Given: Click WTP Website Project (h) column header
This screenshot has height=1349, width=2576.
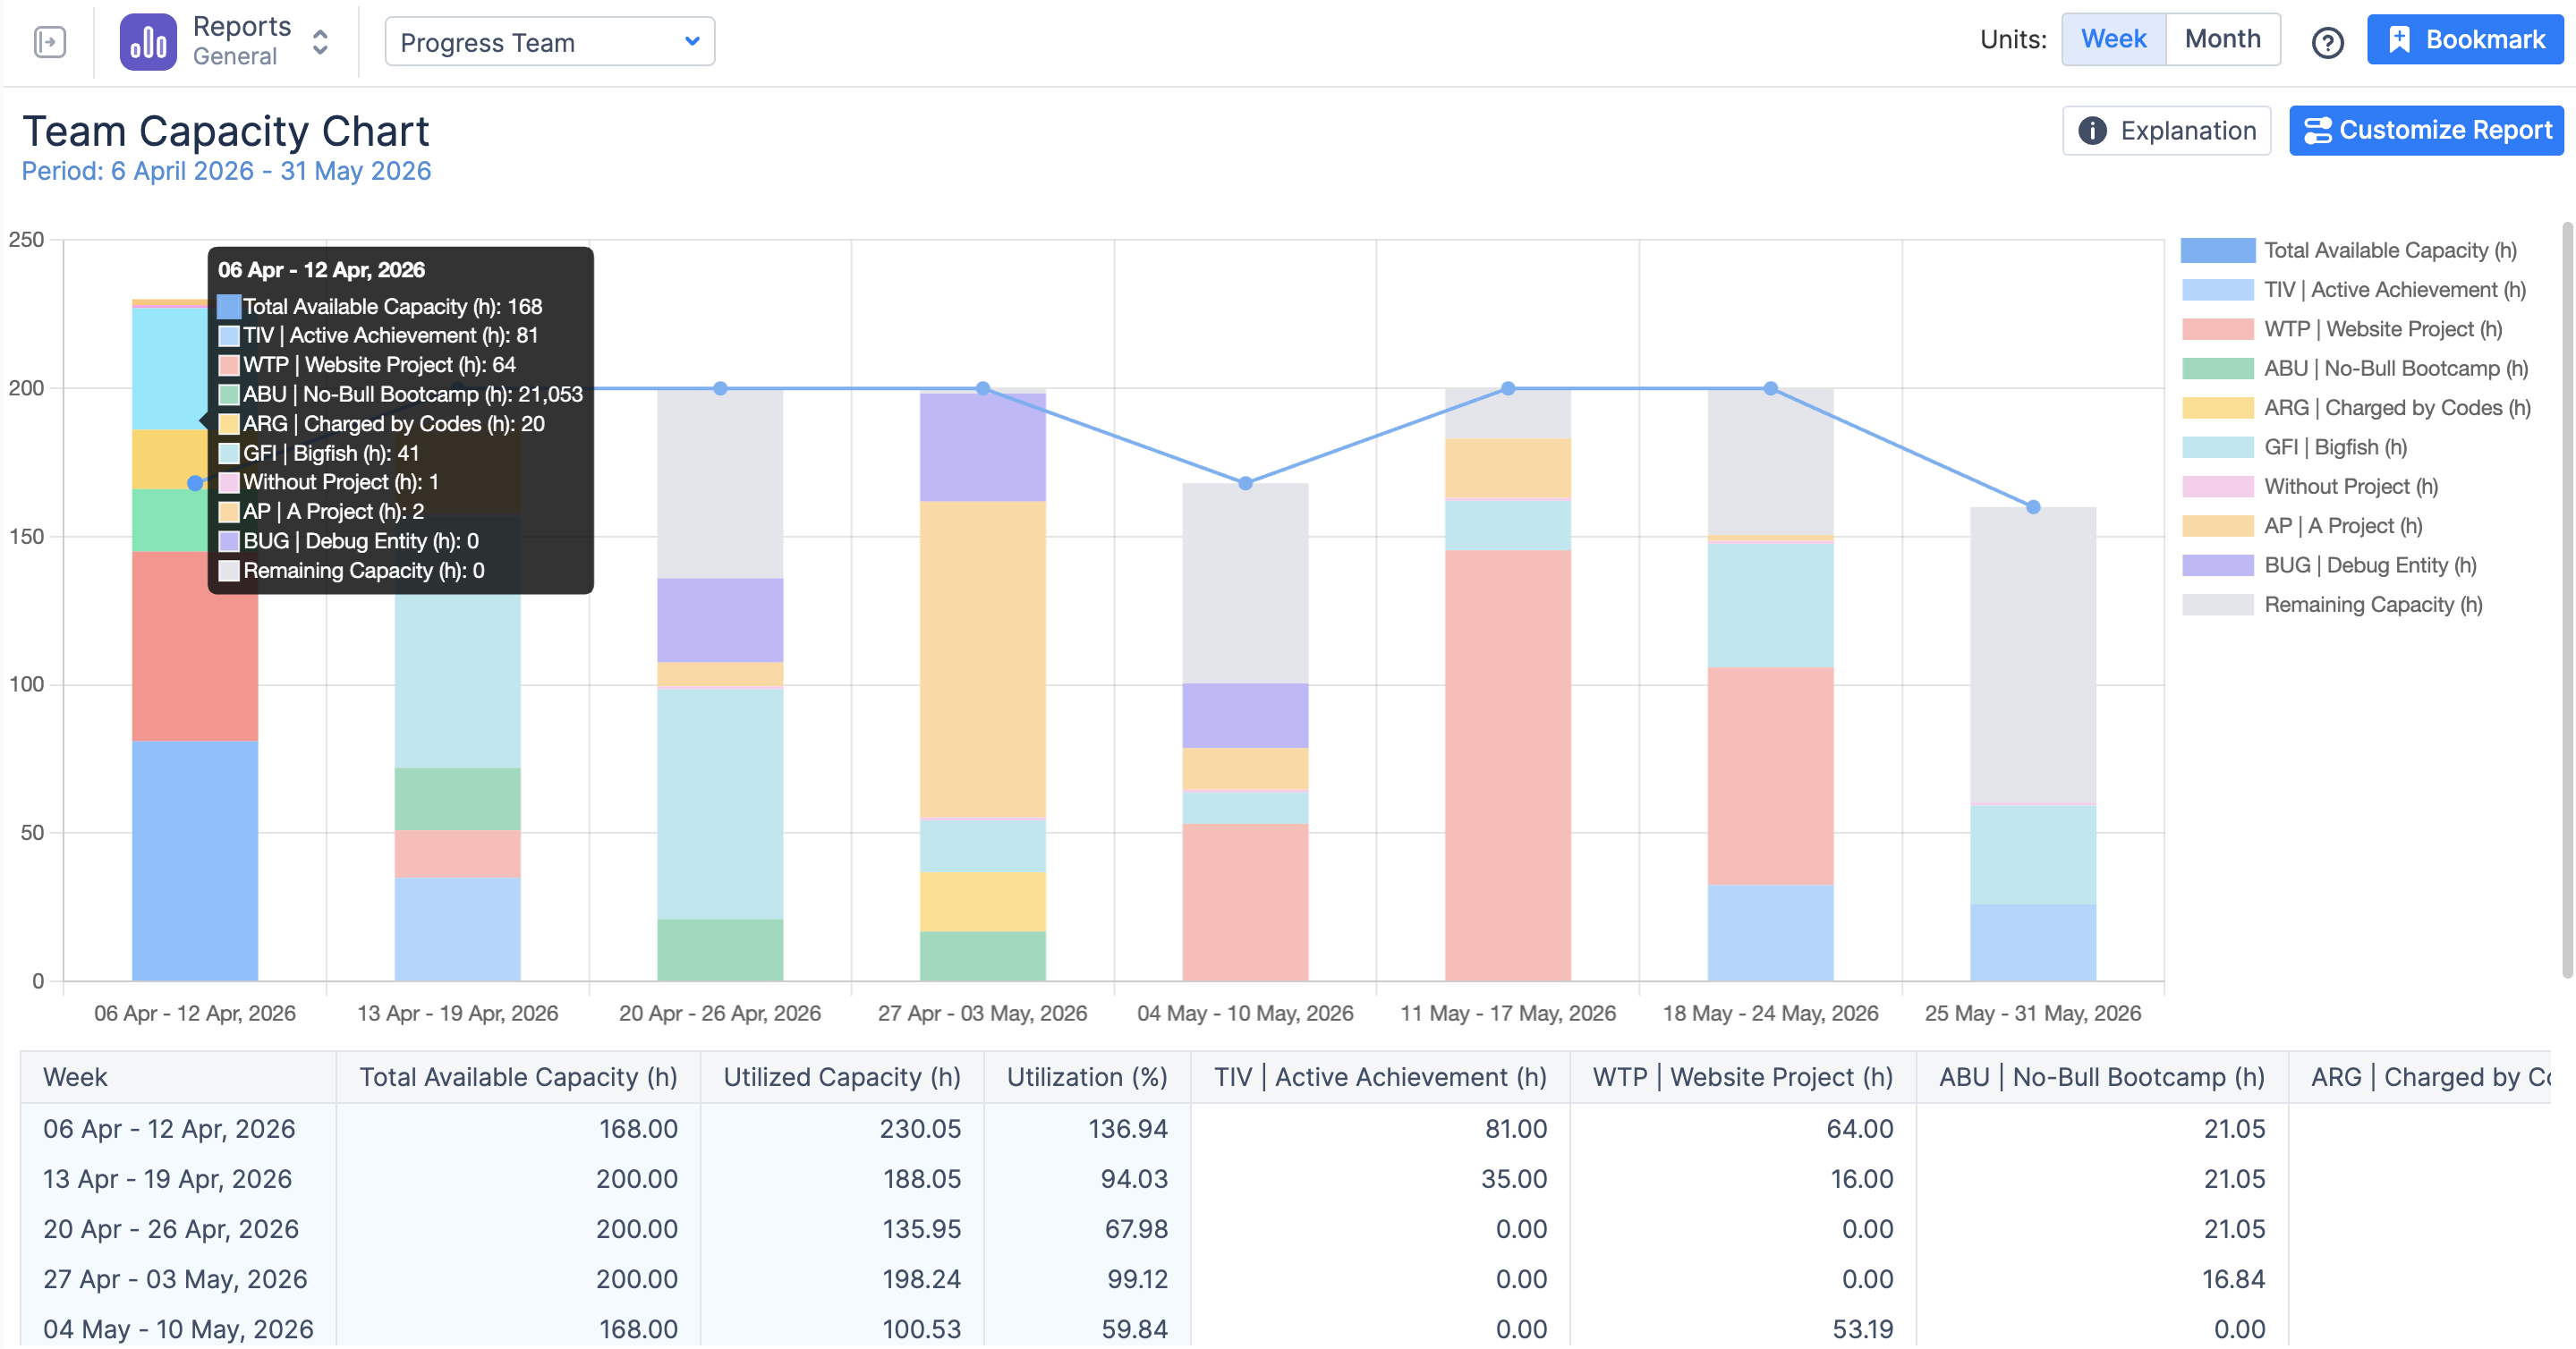Looking at the screenshot, I should click(x=1743, y=1077).
